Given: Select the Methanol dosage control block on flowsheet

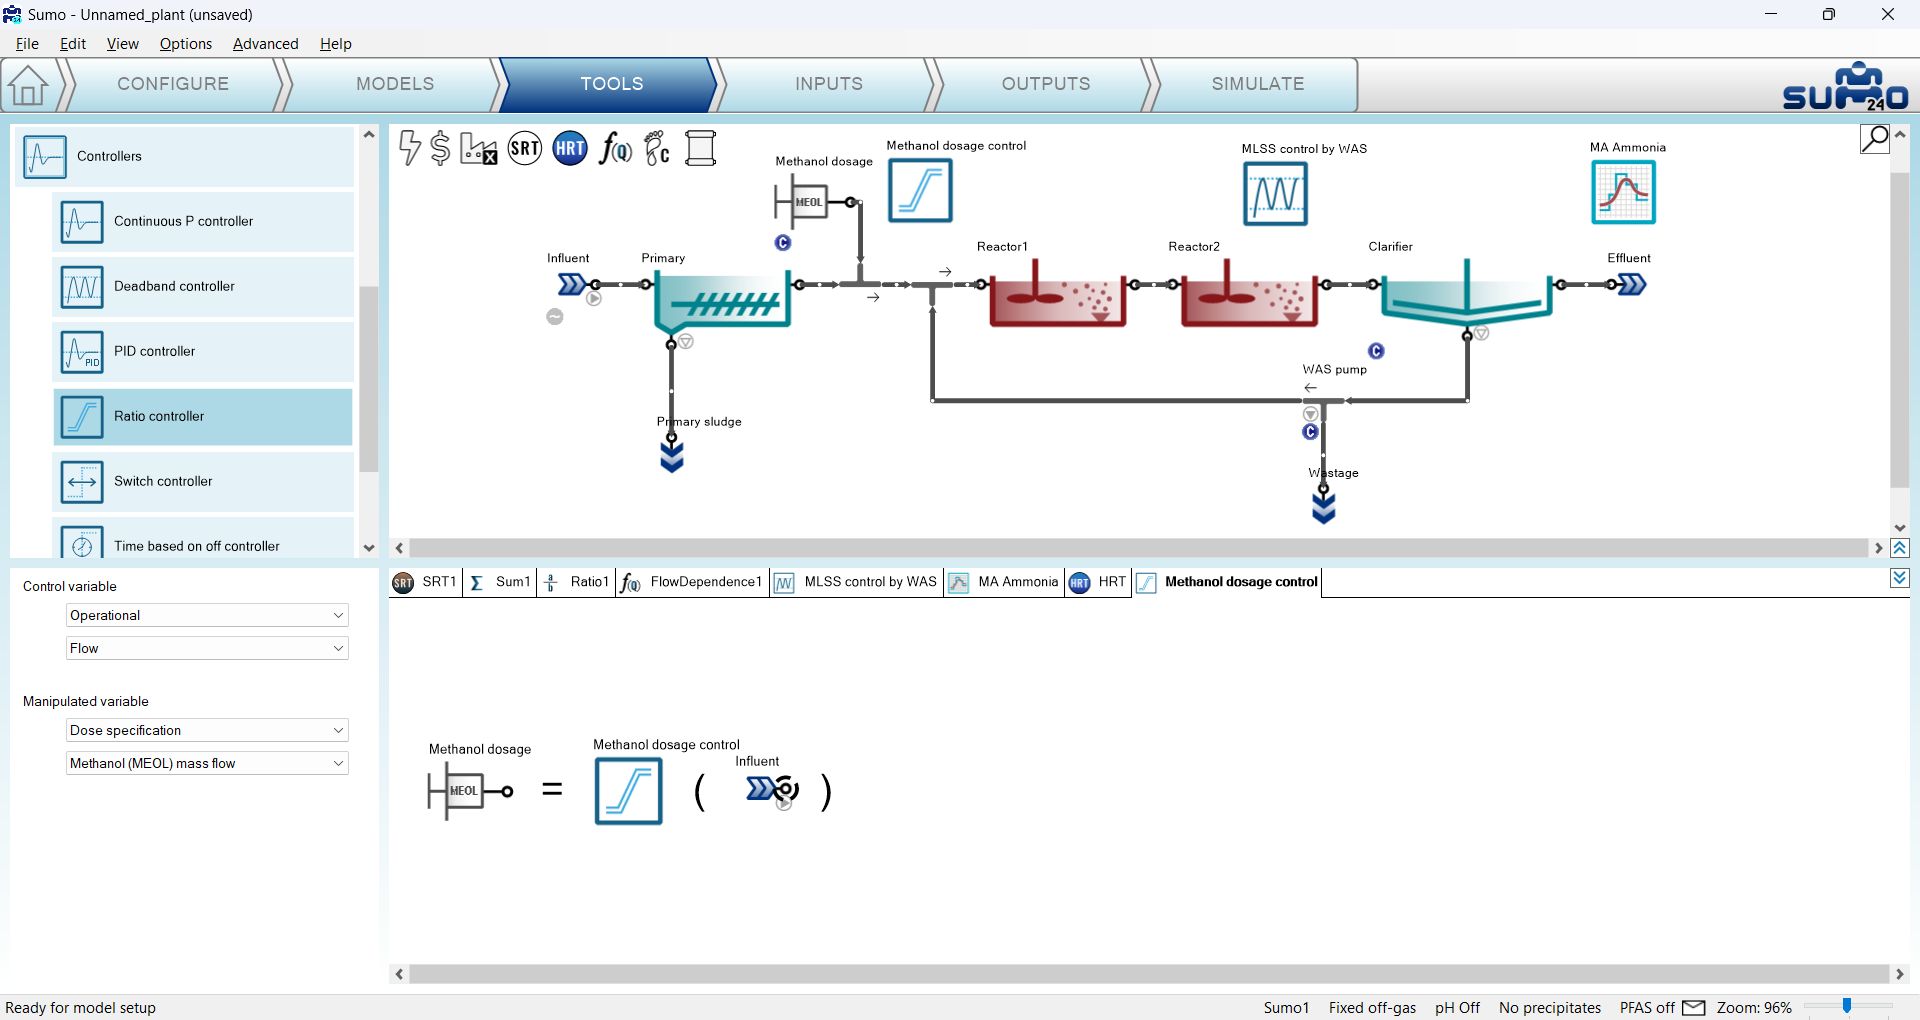Looking at the screenshot, I should click(x=920, y=190).
